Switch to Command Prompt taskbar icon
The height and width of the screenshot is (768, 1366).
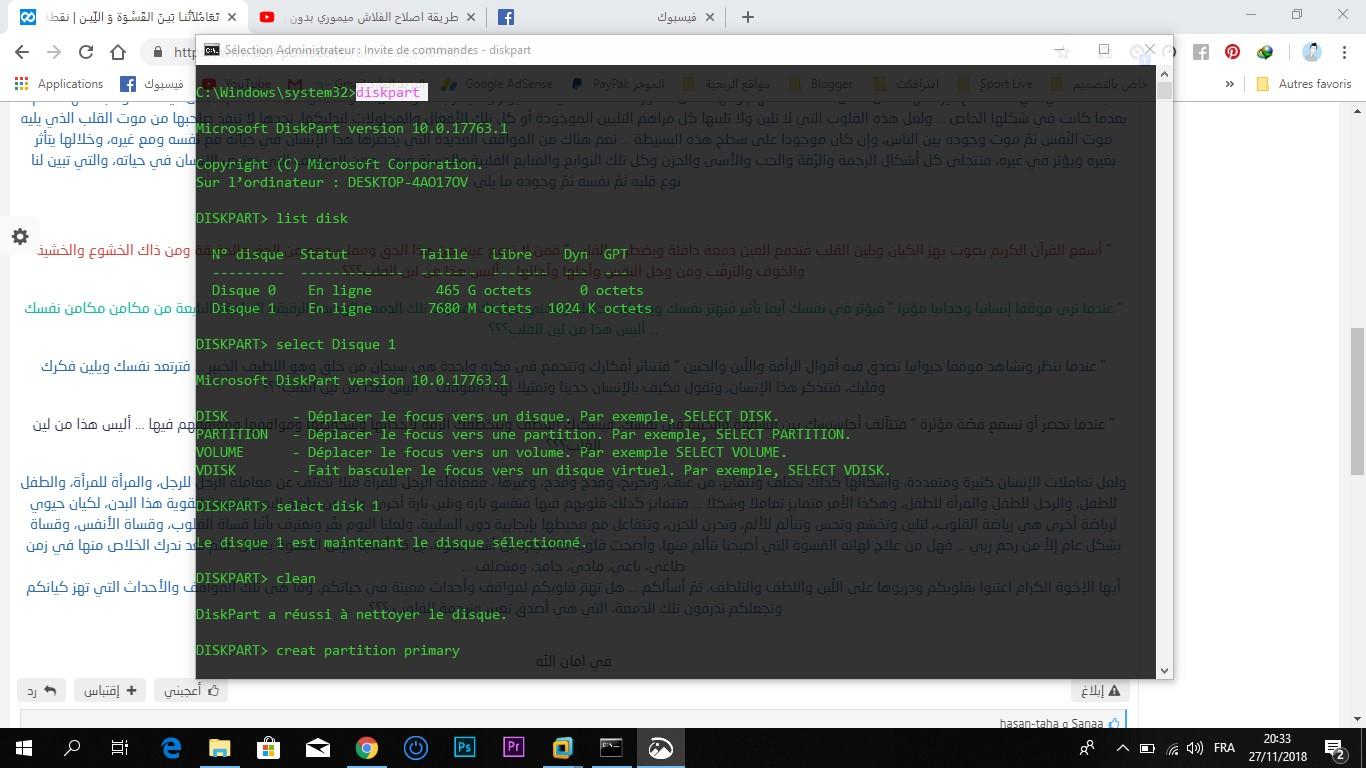(612, 747)
